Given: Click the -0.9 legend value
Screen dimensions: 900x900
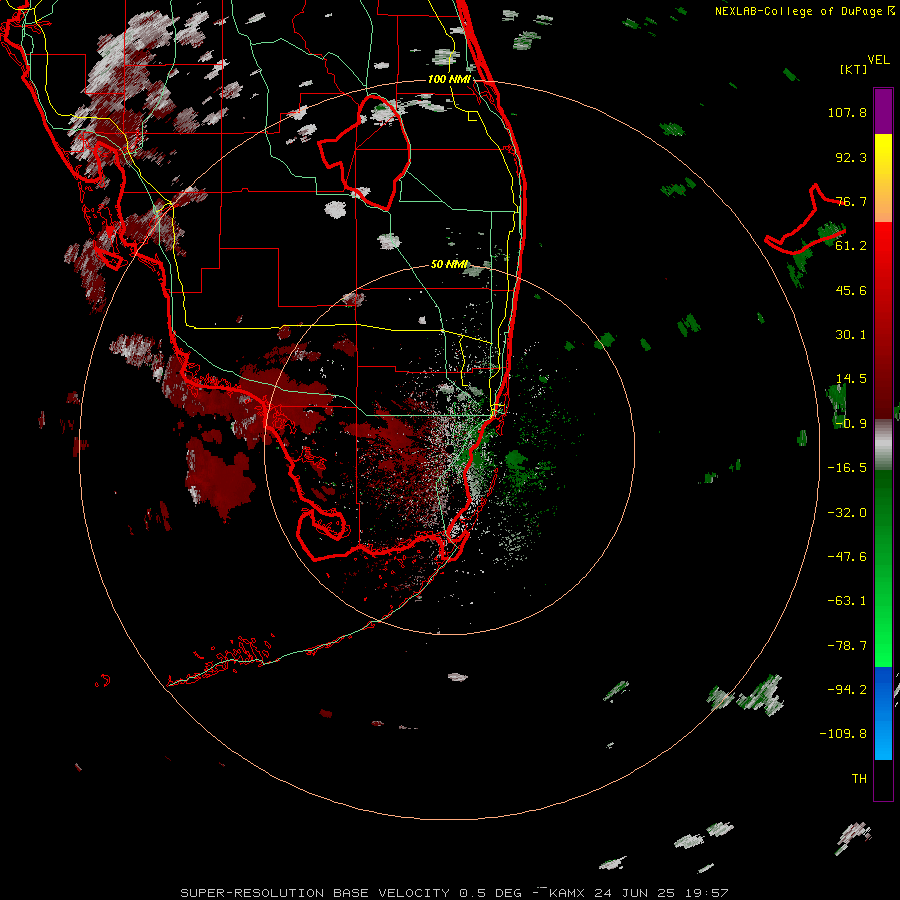Looking at the screenshot, I should [x=851, y=424].
